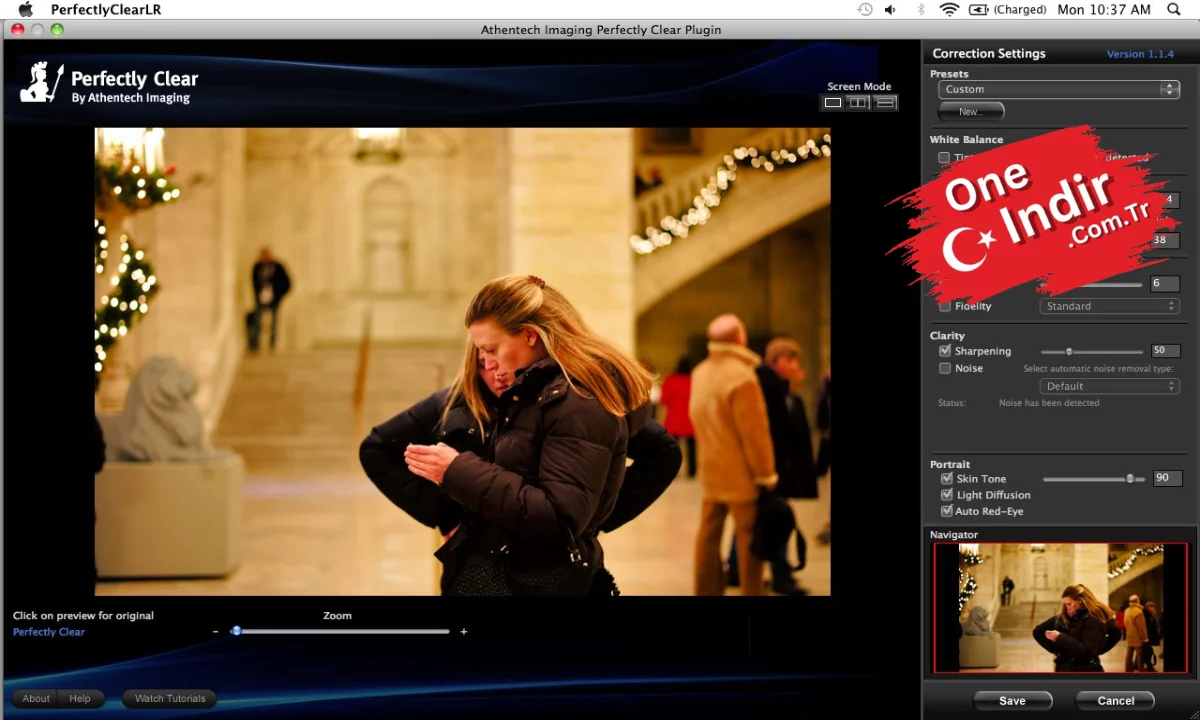Click the value field showing 6
The image size is (1200, 720).
(x=1165, y=284)
